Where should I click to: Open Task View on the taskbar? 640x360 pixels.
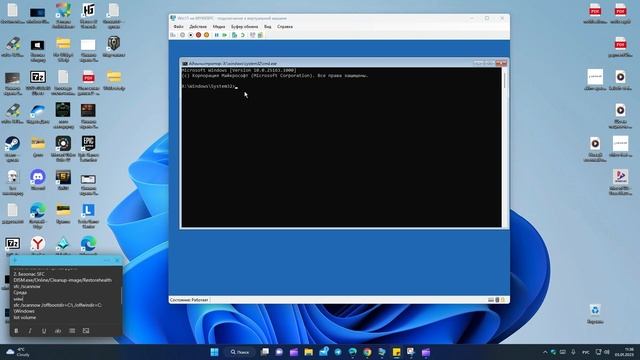pos(264,352)
